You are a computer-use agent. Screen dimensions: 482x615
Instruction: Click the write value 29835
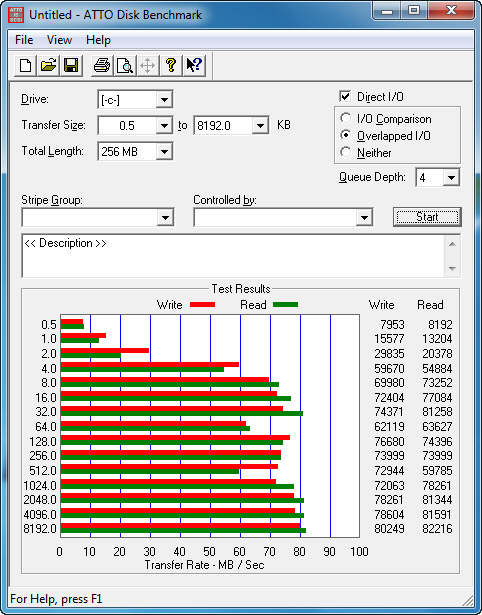(389, 354)
